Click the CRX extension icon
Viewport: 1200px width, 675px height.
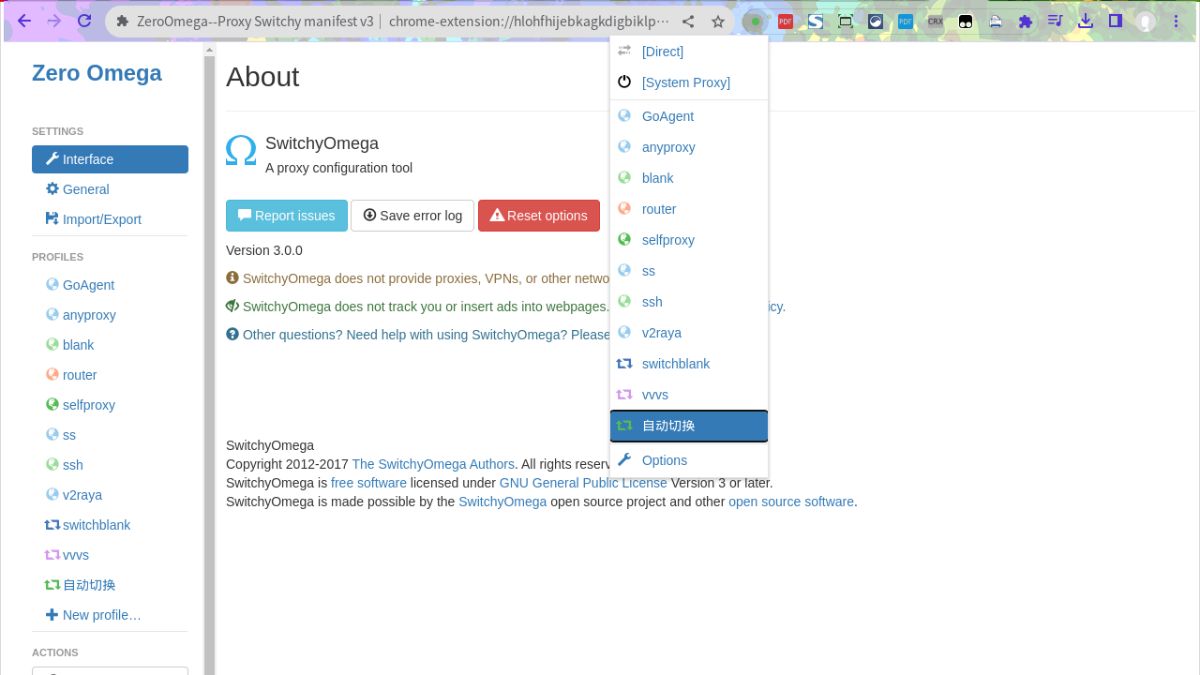click(935, 21)
